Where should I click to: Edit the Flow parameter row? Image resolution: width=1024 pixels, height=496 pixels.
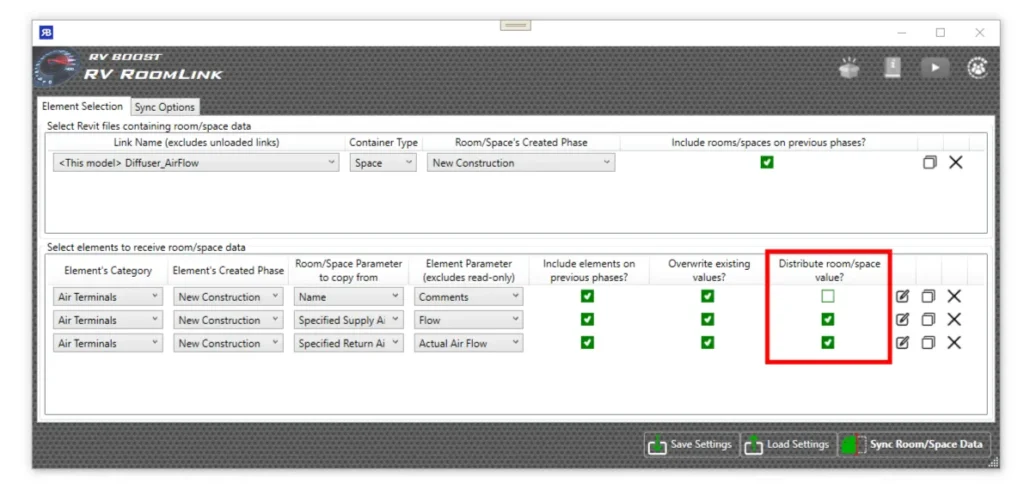(902, 320)
